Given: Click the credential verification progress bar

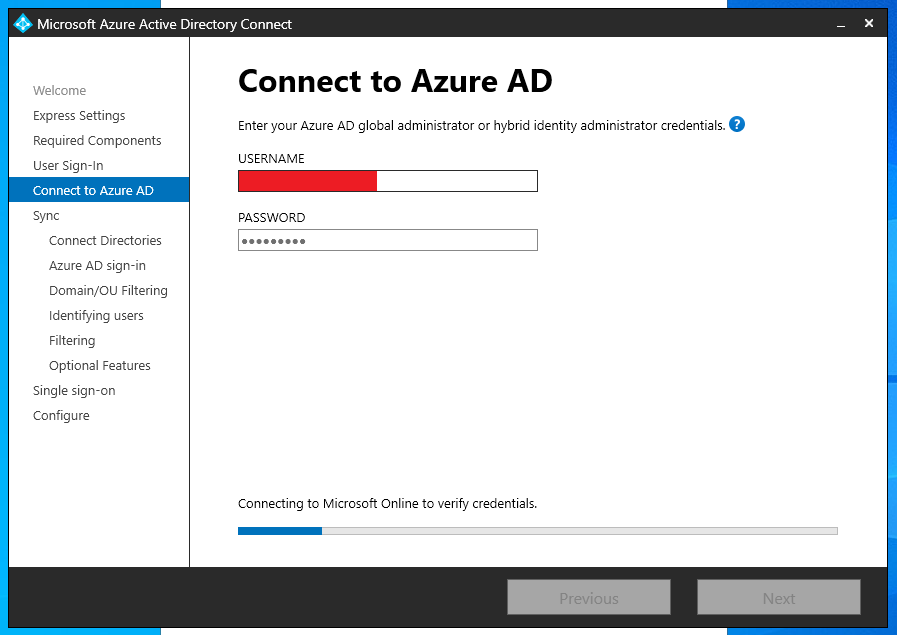Looking at the screenshot, I should click(x=538, y=531).
